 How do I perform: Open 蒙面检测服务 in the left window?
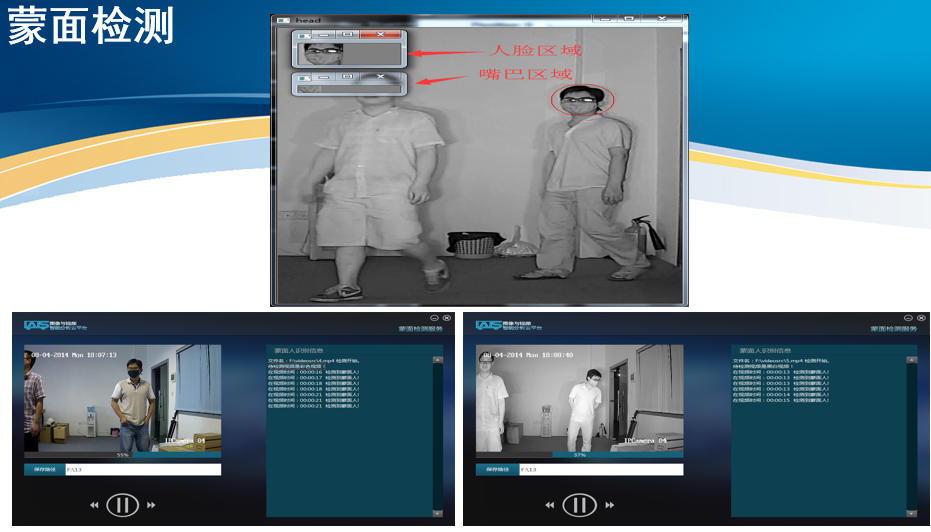tap(420, 328)
